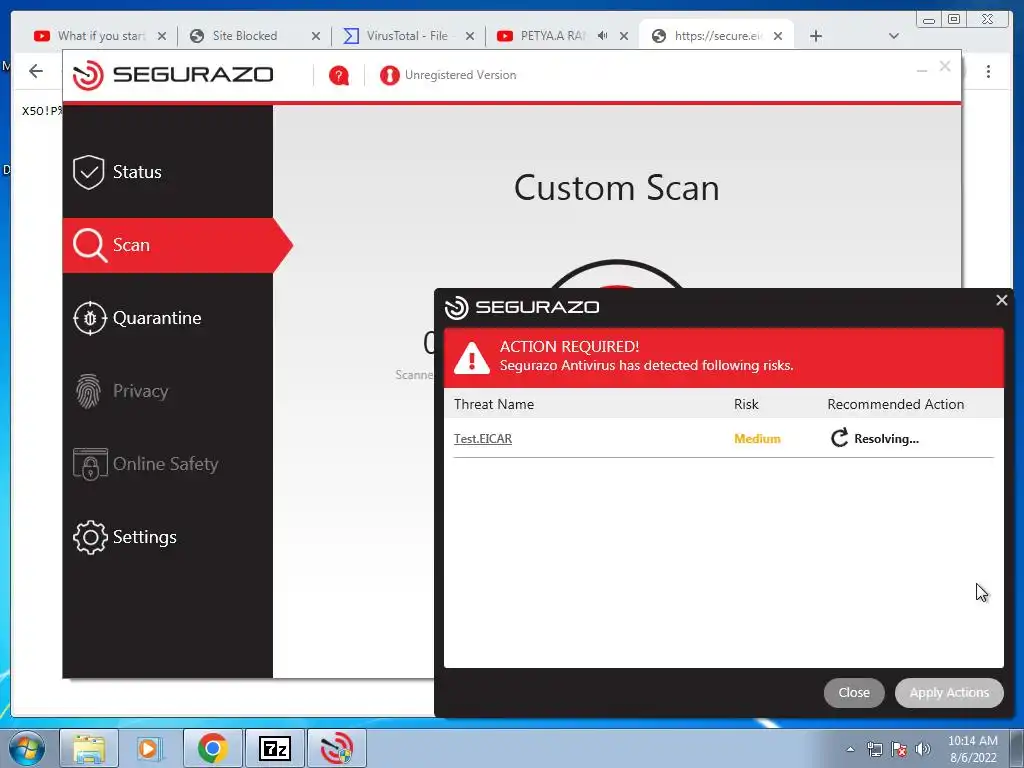1024x768 pixels.
Task: Close the VirusTotal tab
Action: (x=470, y=36)
